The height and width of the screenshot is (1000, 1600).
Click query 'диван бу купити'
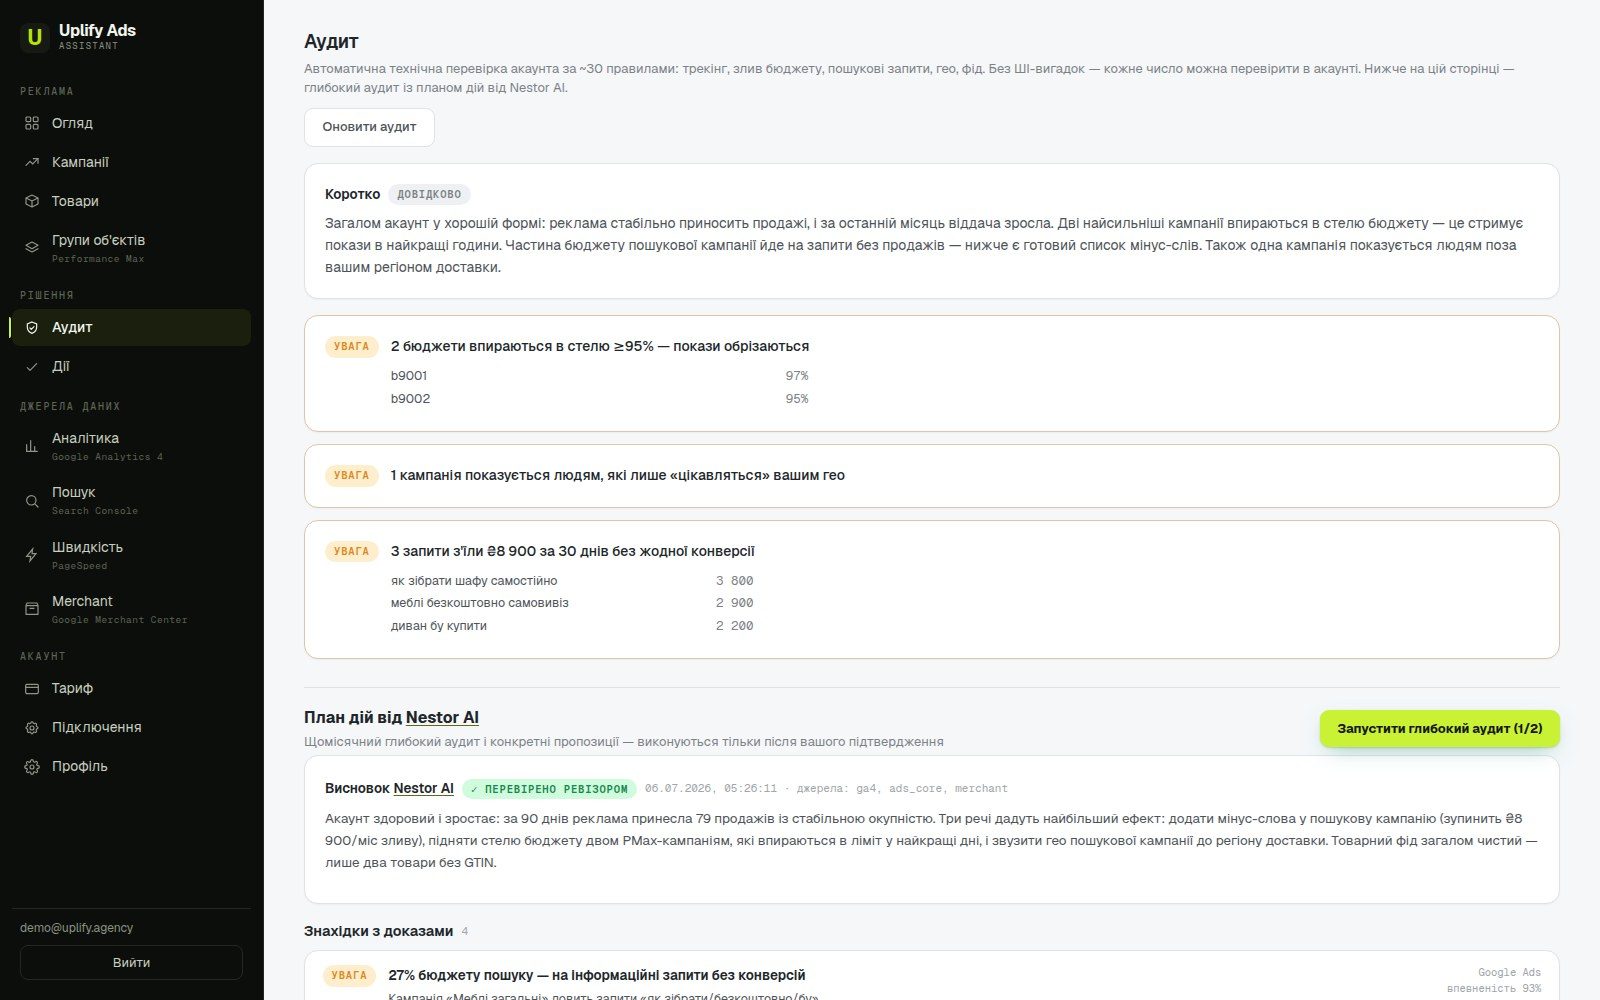(x=439, y=626)
